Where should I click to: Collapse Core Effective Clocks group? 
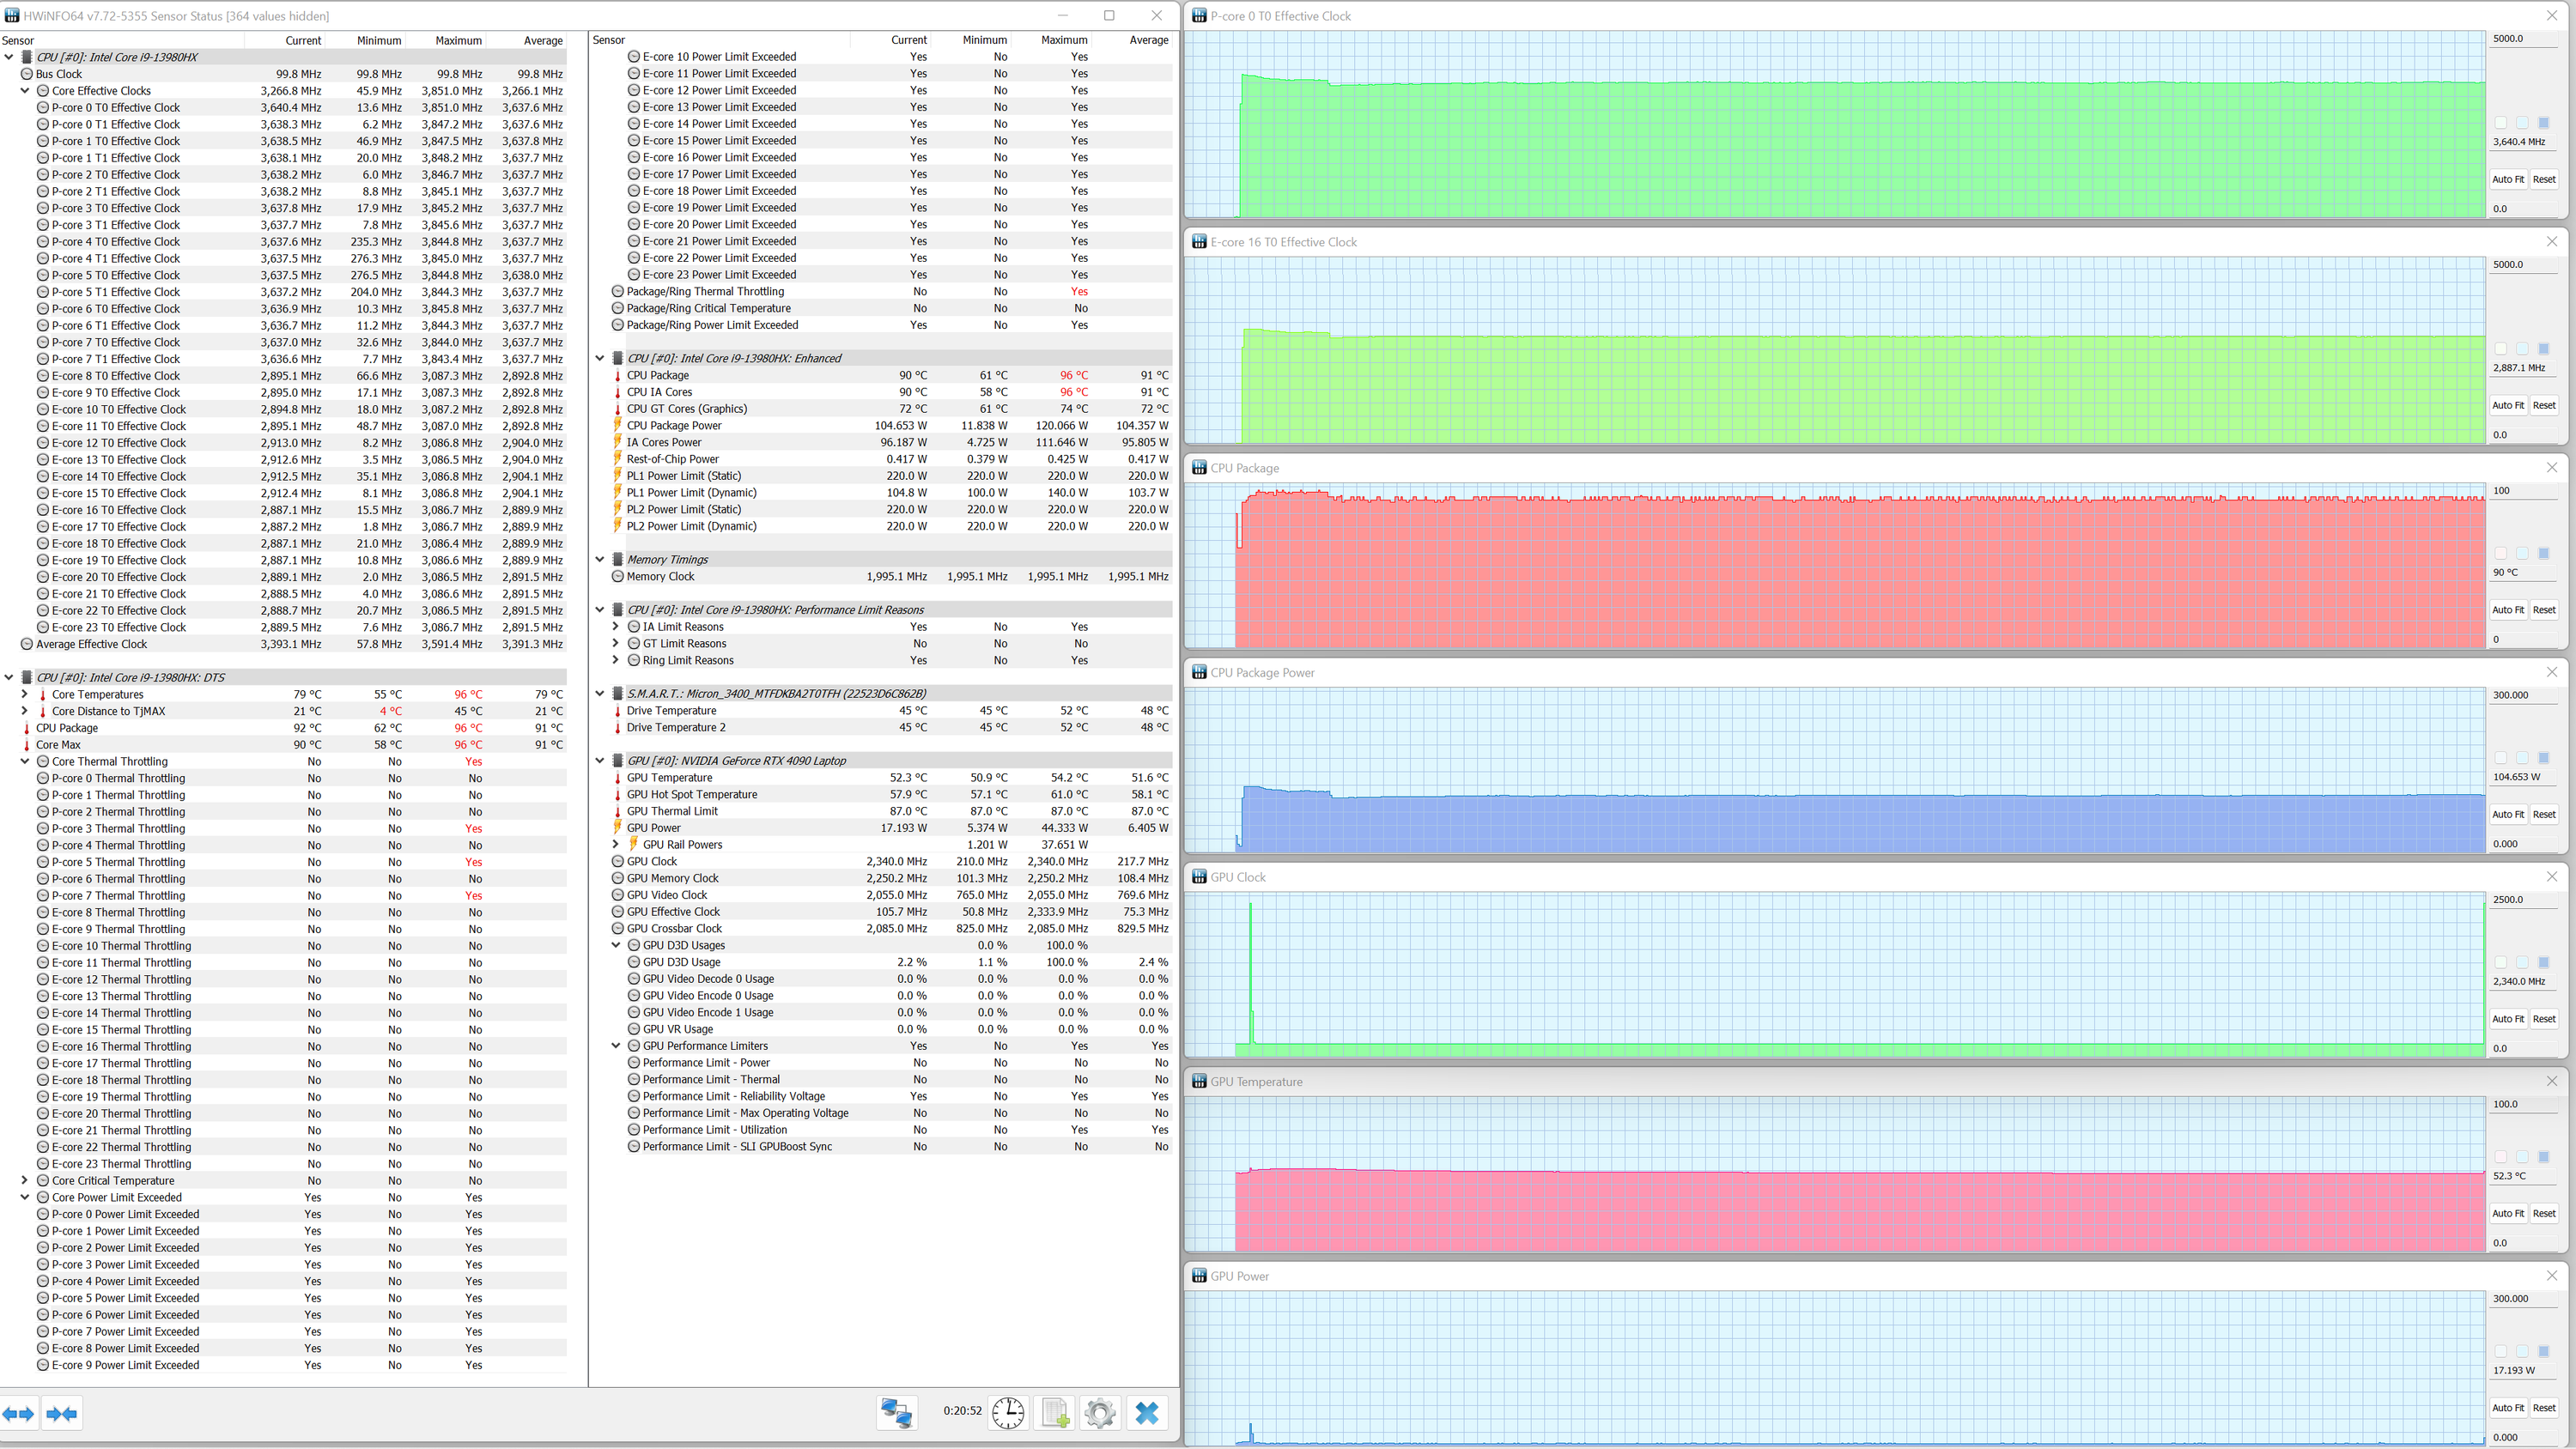[x=25, y=91]
